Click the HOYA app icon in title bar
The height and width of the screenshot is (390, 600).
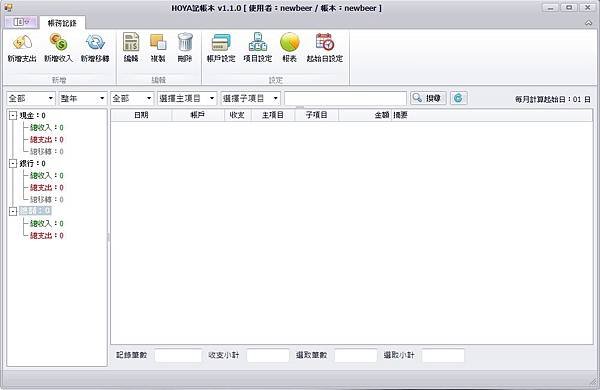click(8, 8)
